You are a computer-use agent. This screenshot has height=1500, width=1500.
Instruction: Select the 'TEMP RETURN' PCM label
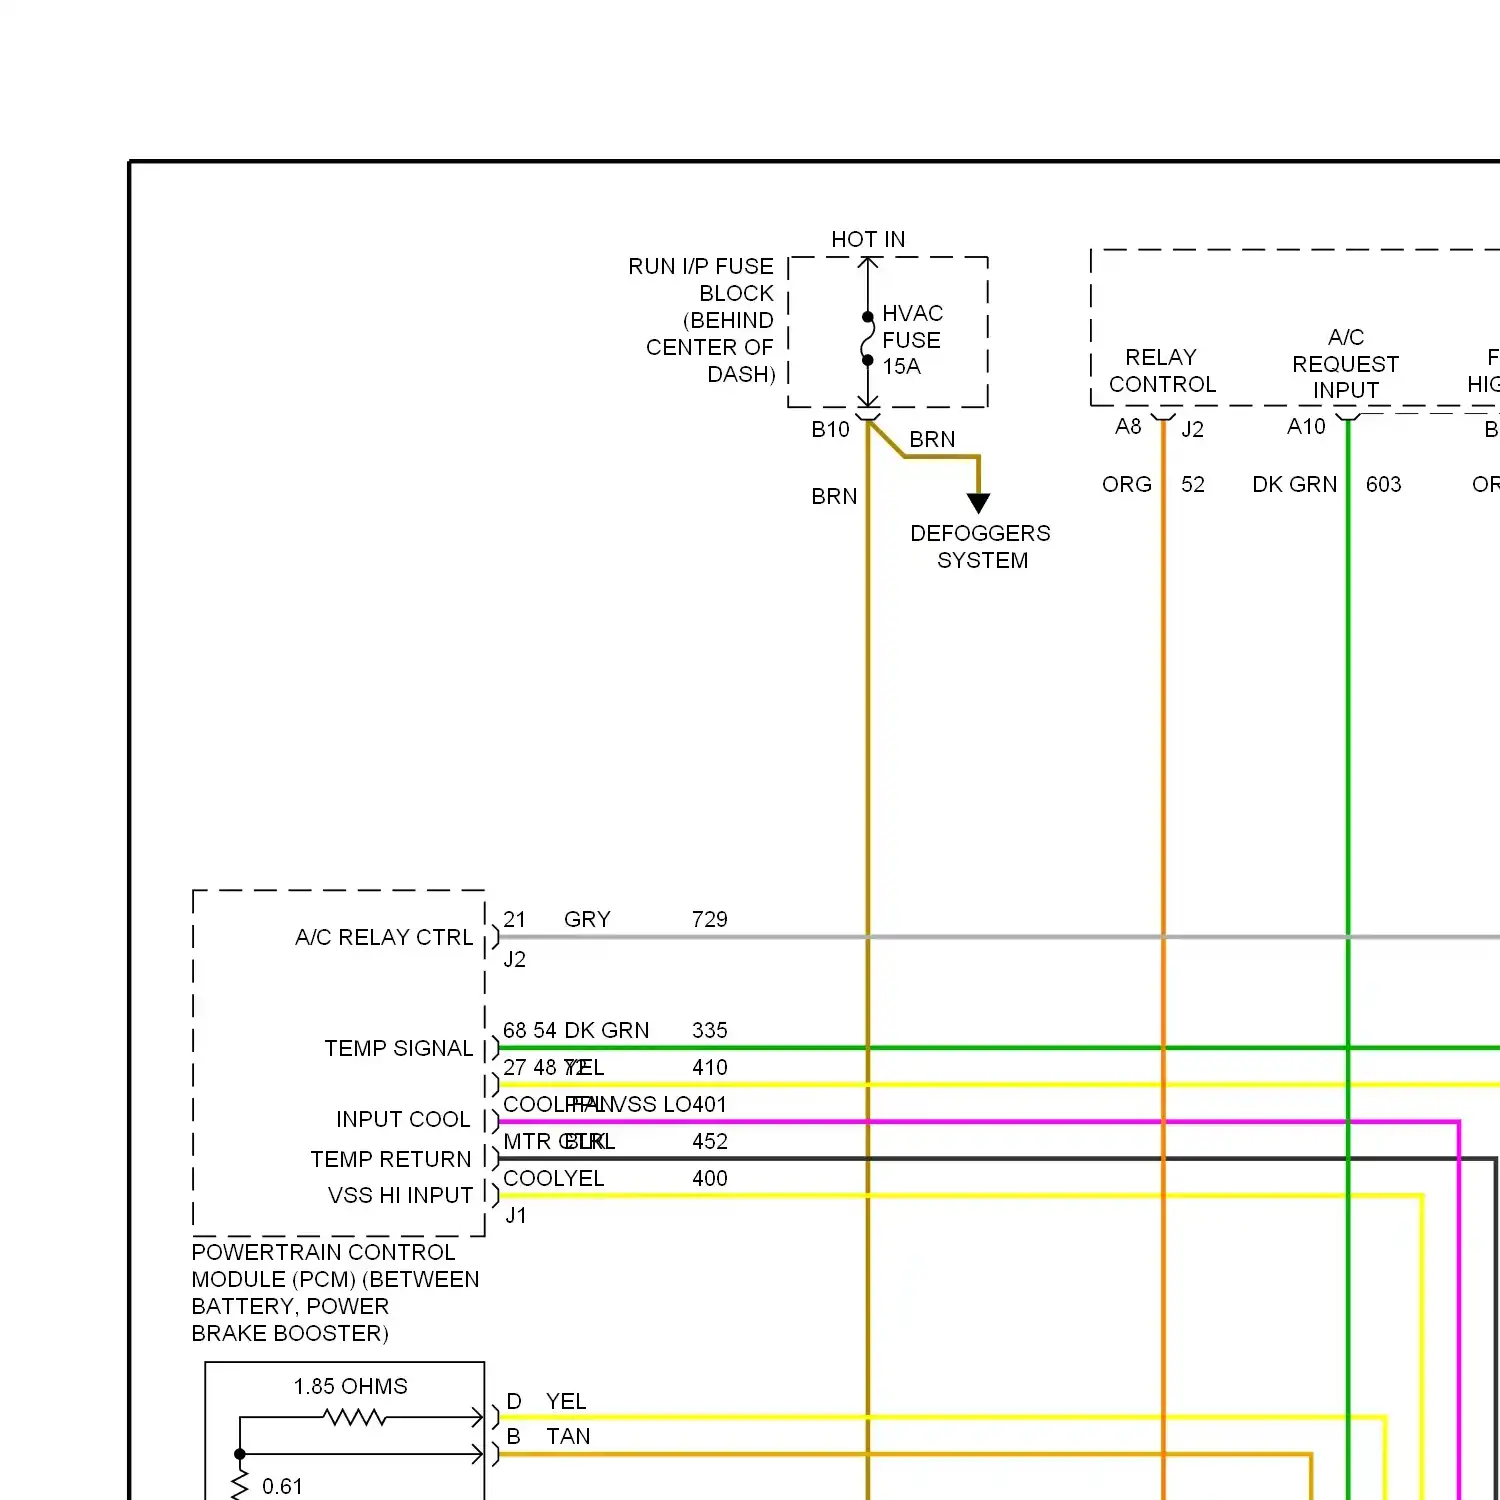tap(391, 1159)
